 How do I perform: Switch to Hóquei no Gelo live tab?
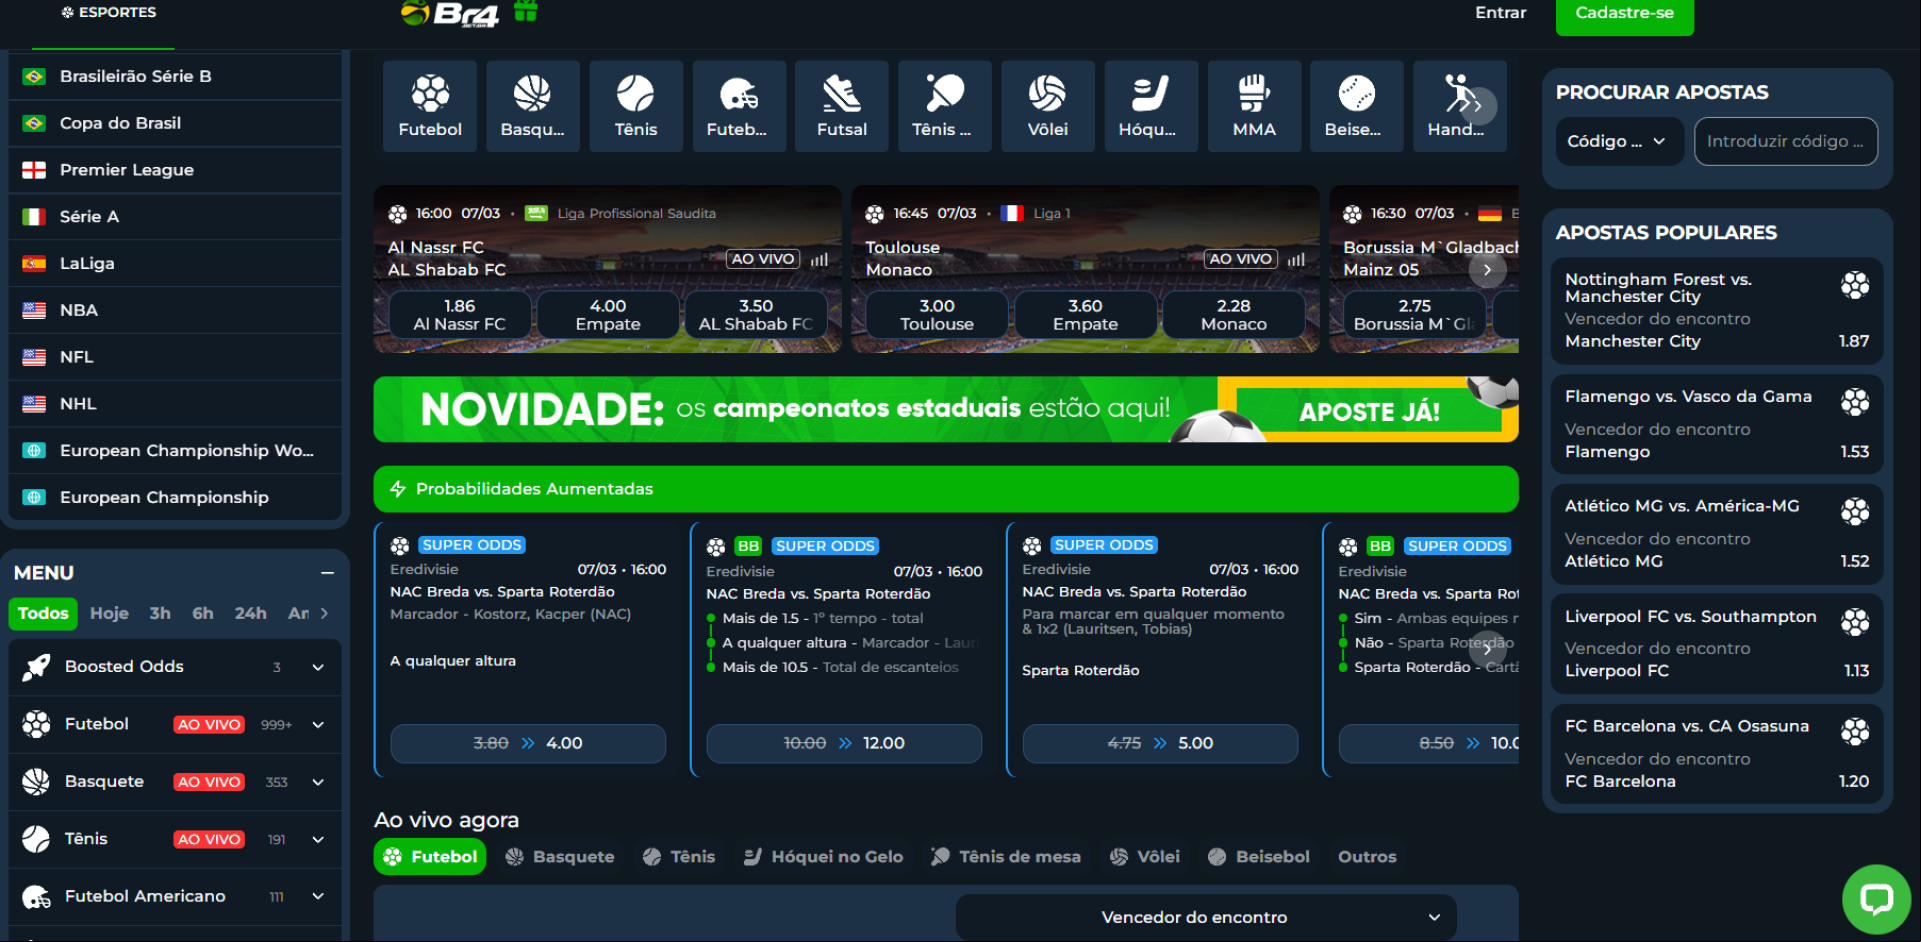[823, 857]
